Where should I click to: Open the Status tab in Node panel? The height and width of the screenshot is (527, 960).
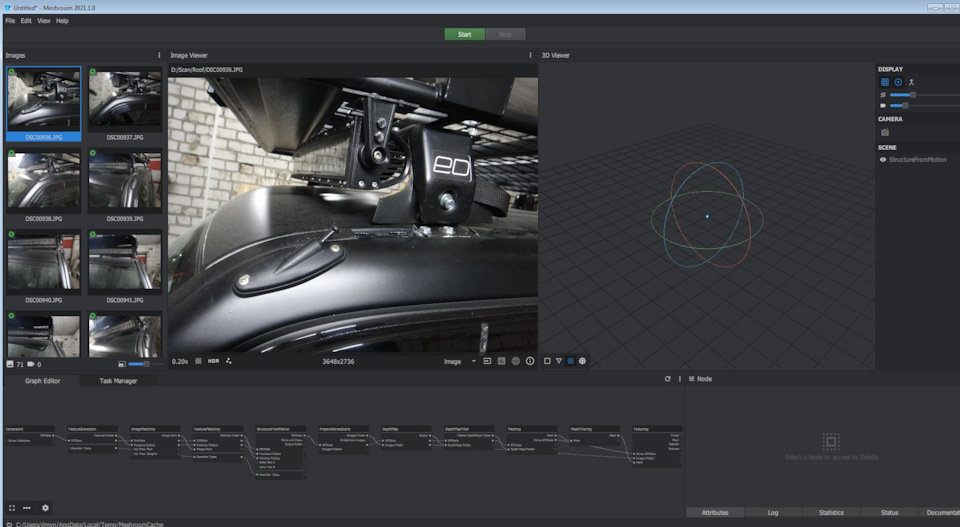pyautogui.click(x=890, y=512)
